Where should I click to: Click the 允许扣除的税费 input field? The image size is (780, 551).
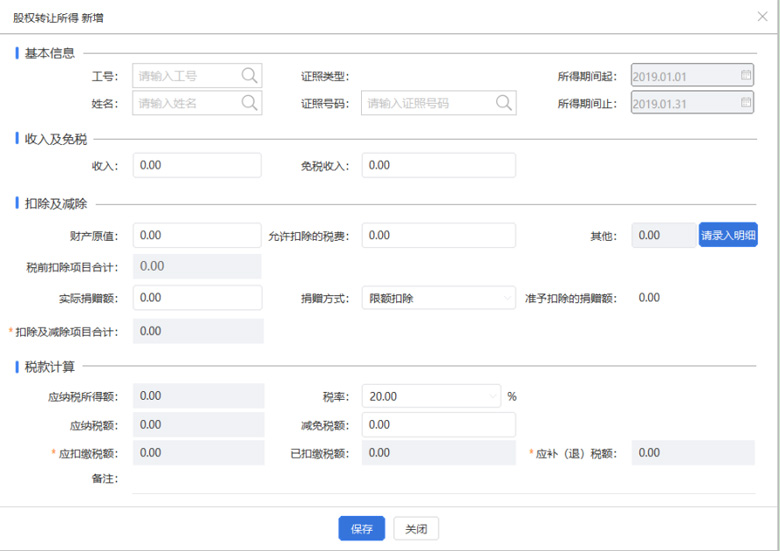click(438, 235)
